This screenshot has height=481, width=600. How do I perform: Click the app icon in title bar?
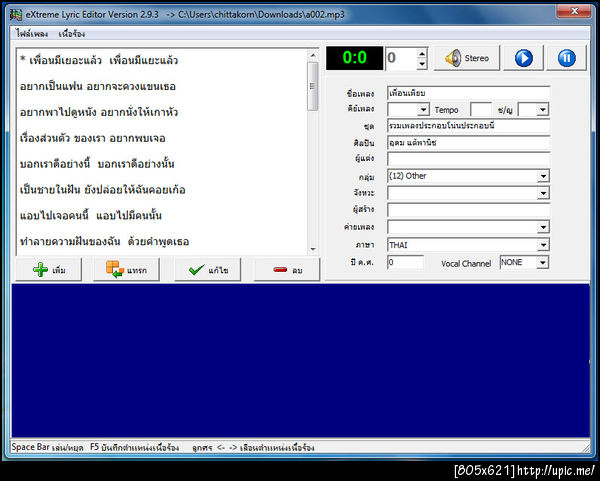click(16, 15)
